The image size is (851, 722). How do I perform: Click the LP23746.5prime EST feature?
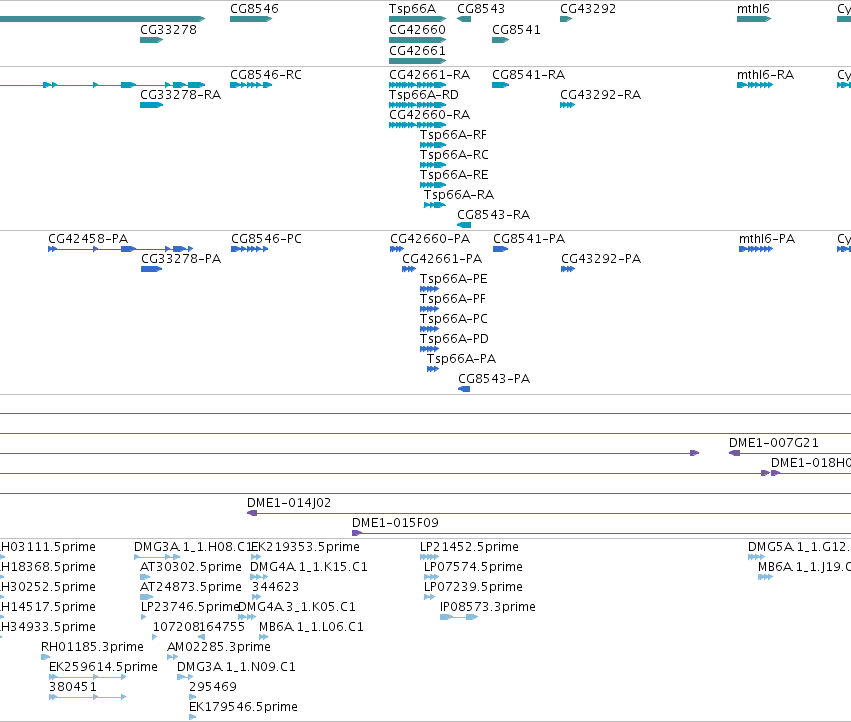point(143,617)
